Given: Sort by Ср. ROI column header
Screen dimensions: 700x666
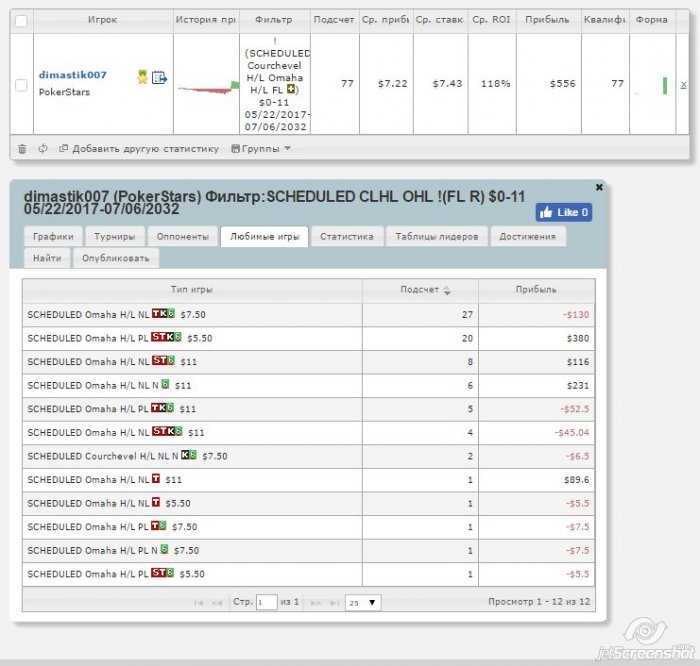Looking at the screenshot, I should (492, 20).
